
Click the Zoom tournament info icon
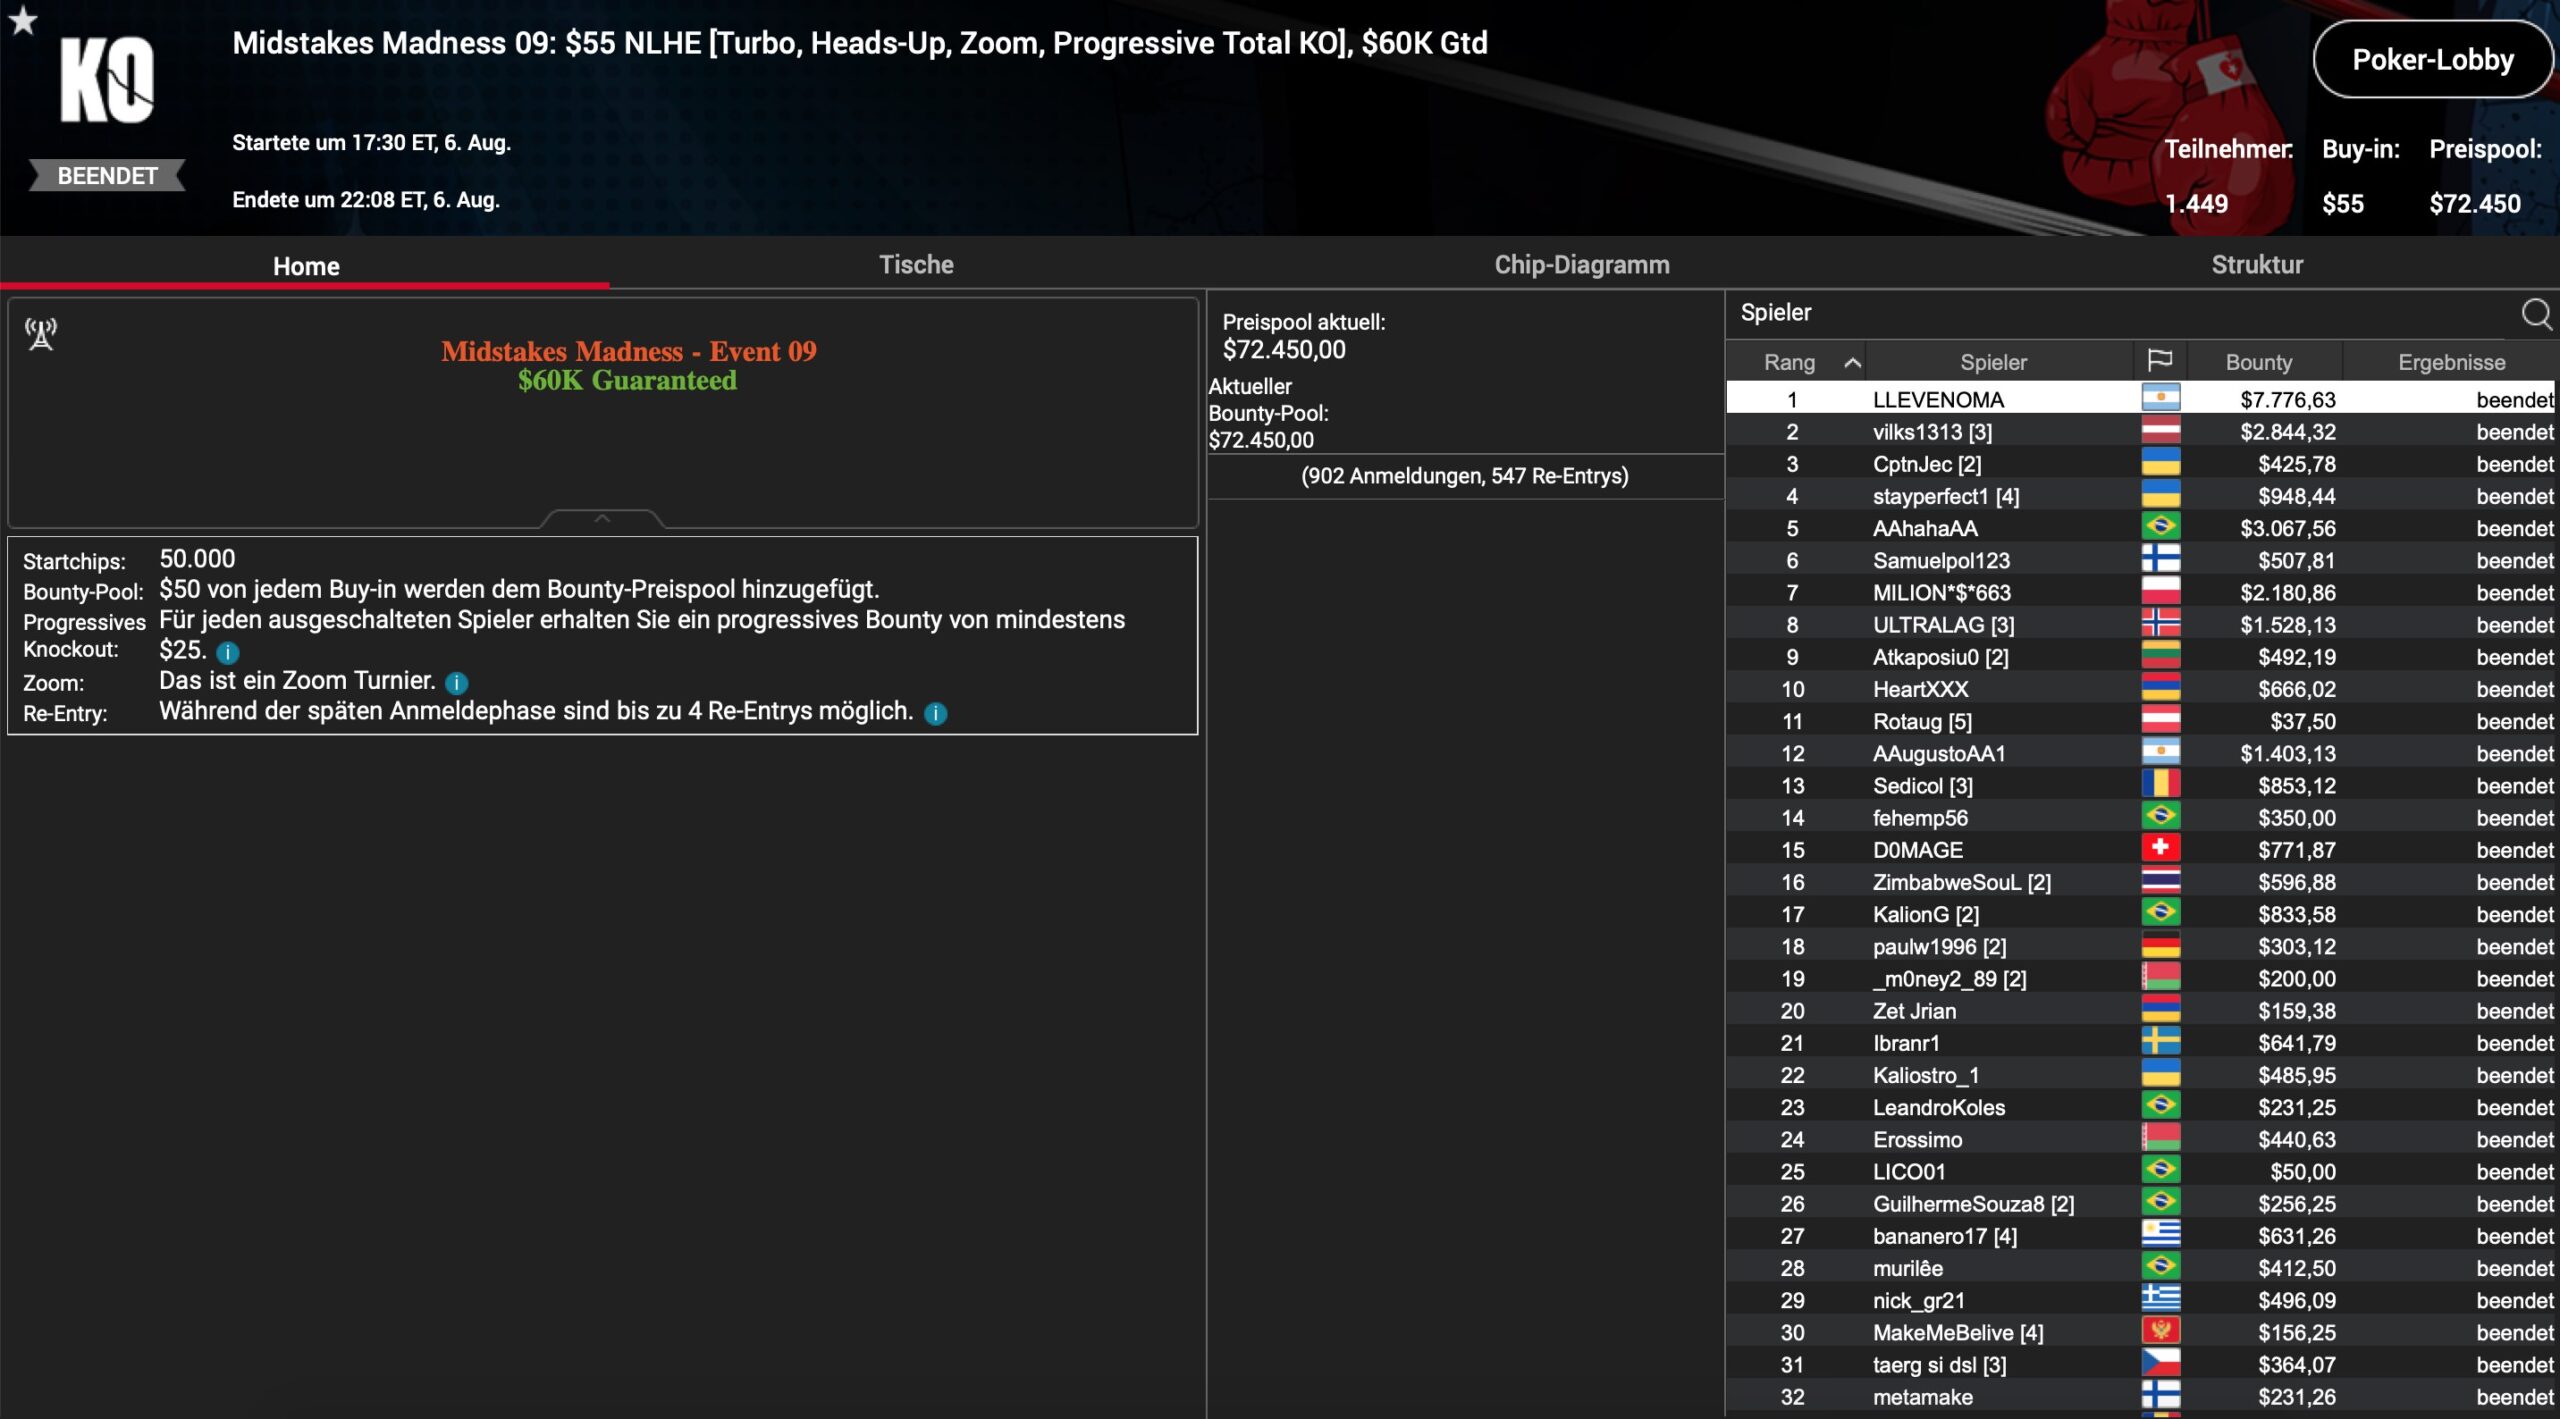point(456,683)
